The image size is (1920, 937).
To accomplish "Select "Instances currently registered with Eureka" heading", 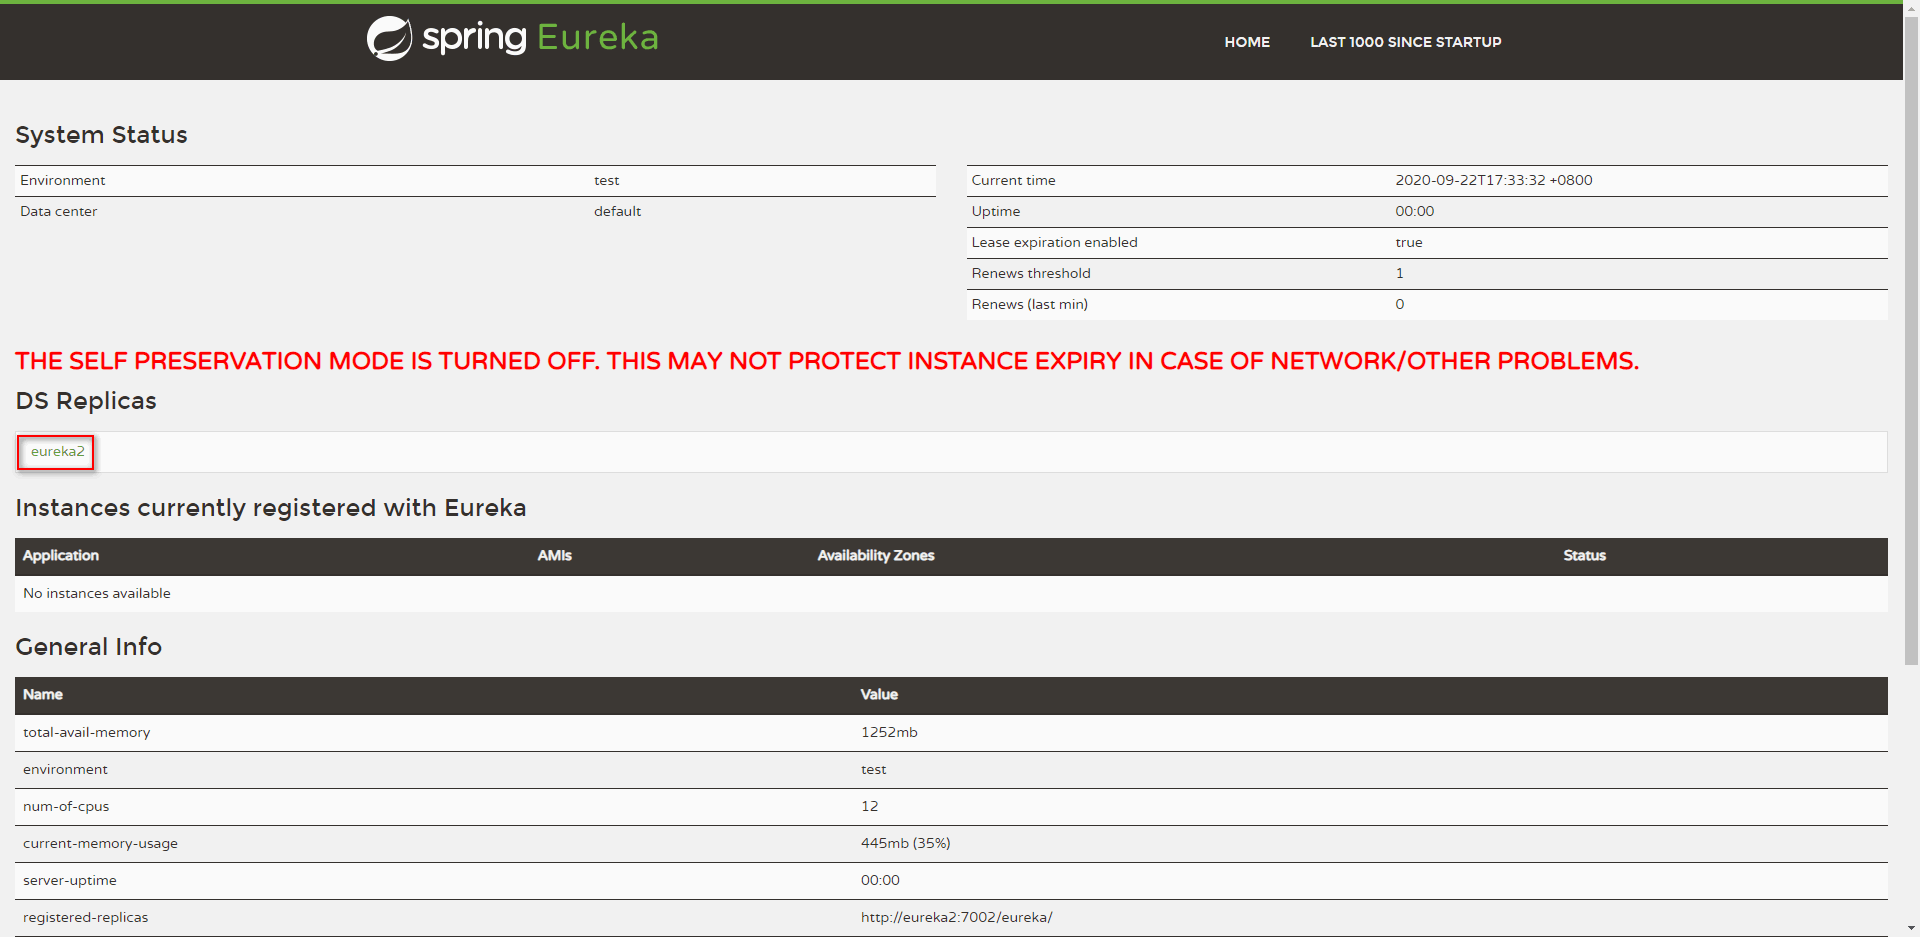I will 271,508.
